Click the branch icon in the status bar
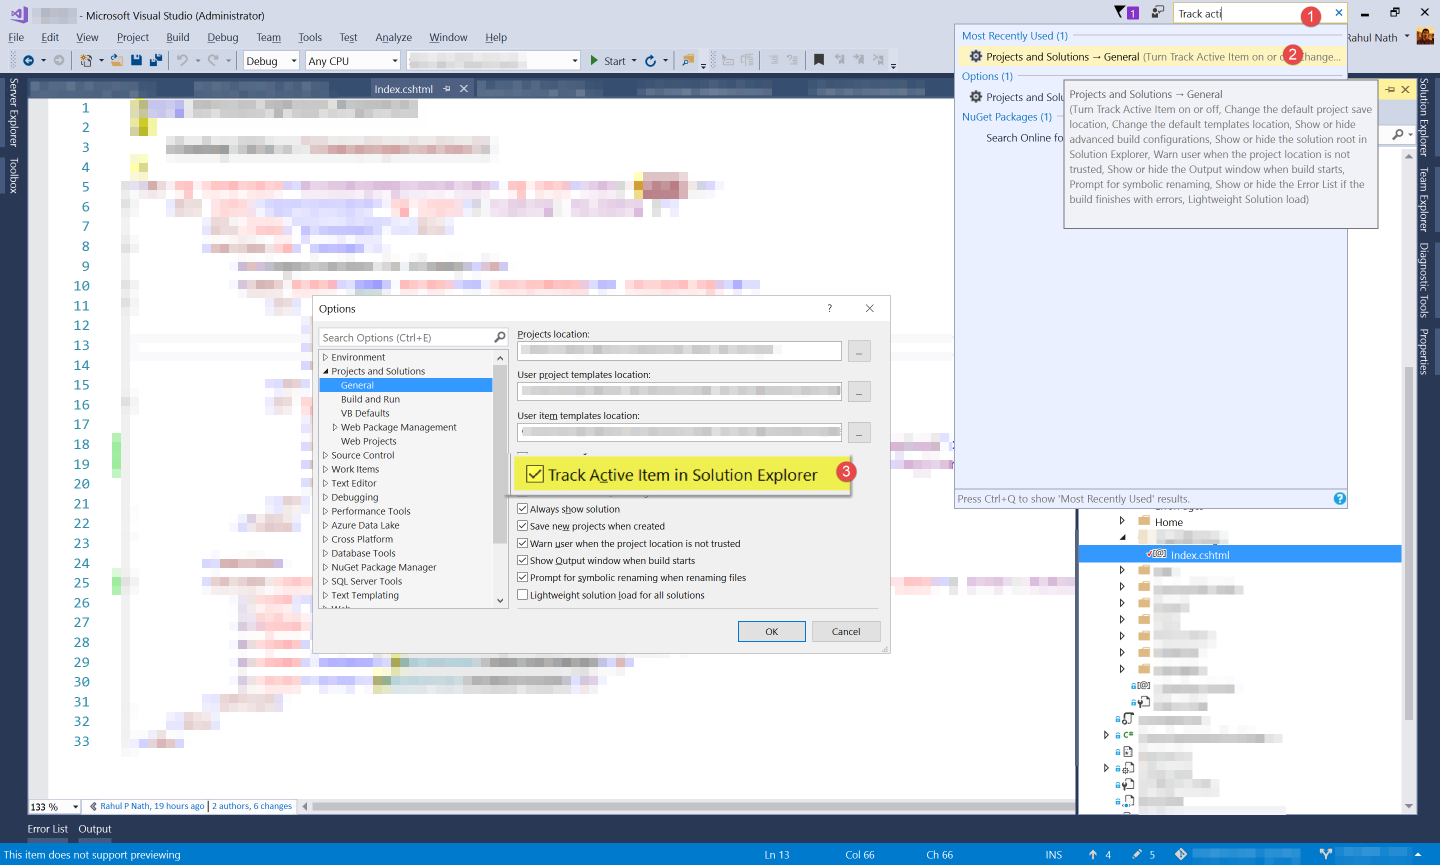Screen dimensions: 1440x865 click(x=1325, y=854)
